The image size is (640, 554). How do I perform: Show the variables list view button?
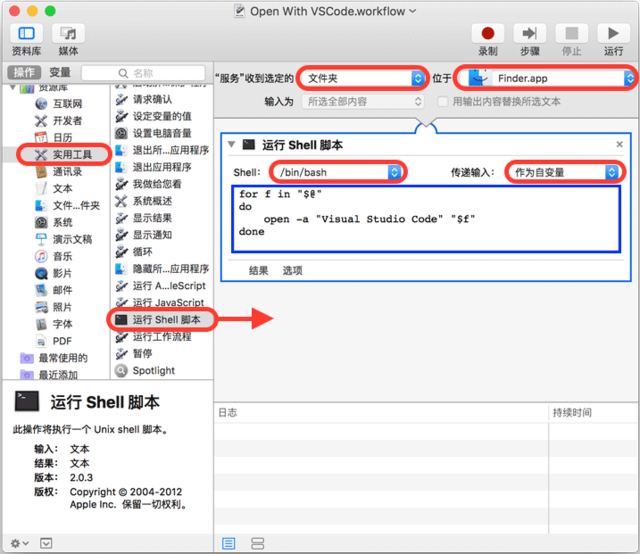point(258,543)
